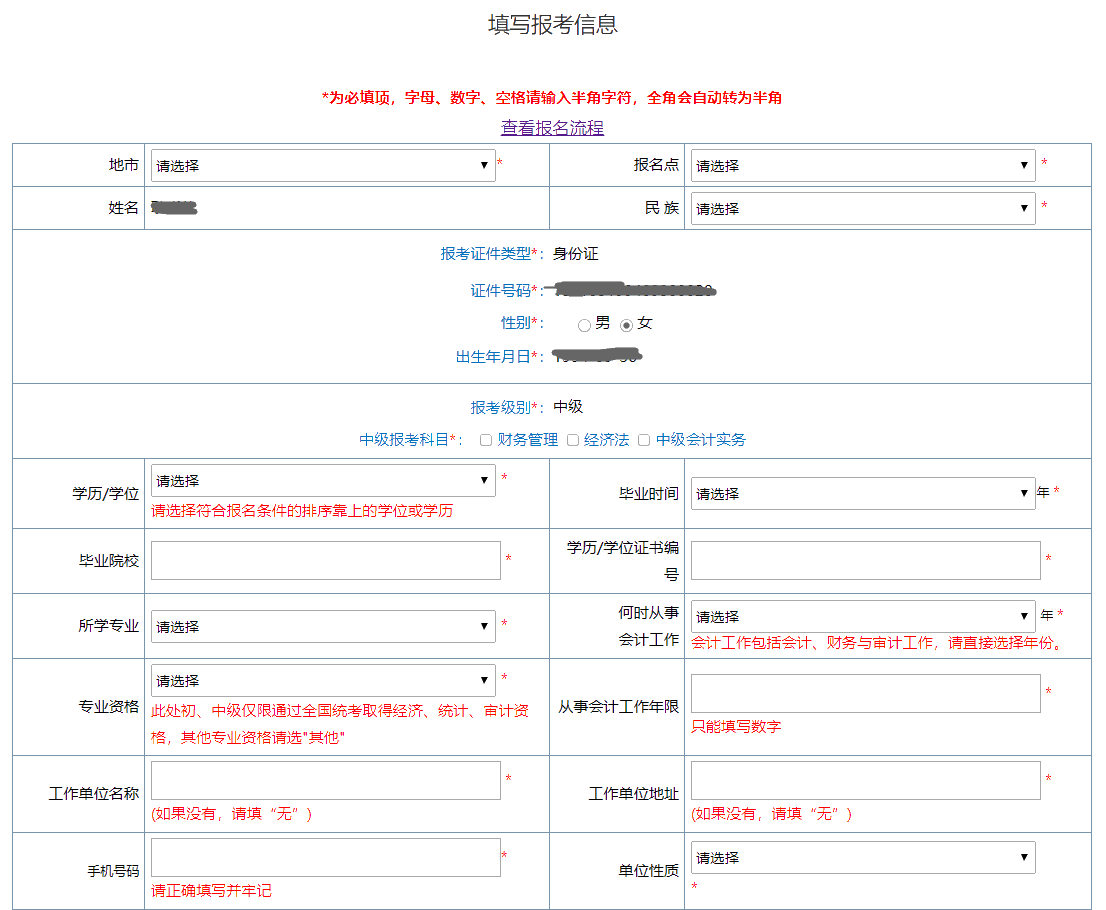Select the 女 (female) gender option
Viewport: 1106px width, 910px height.
click(x=627, y=324)
